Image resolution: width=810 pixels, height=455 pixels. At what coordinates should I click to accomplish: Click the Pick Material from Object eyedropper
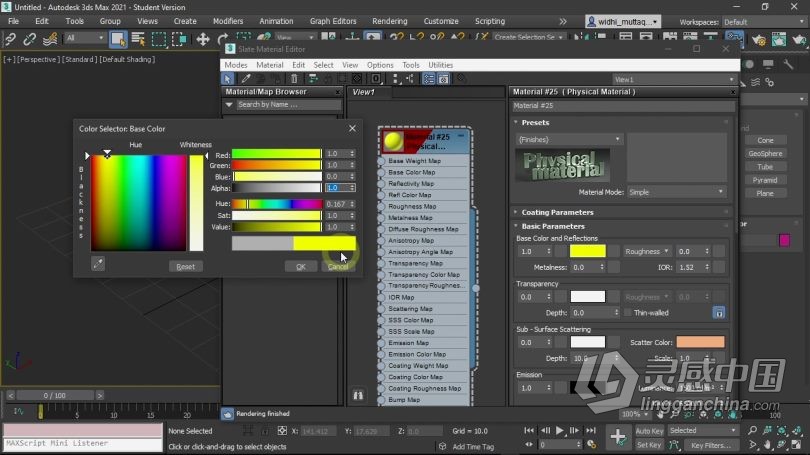245,79
